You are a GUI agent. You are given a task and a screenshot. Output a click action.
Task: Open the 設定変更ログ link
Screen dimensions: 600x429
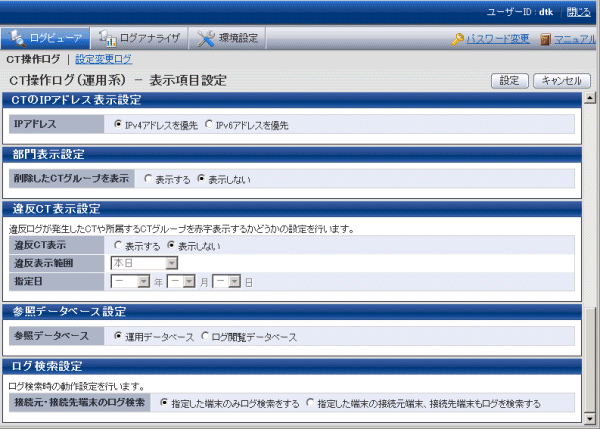[x=103, y=59]
